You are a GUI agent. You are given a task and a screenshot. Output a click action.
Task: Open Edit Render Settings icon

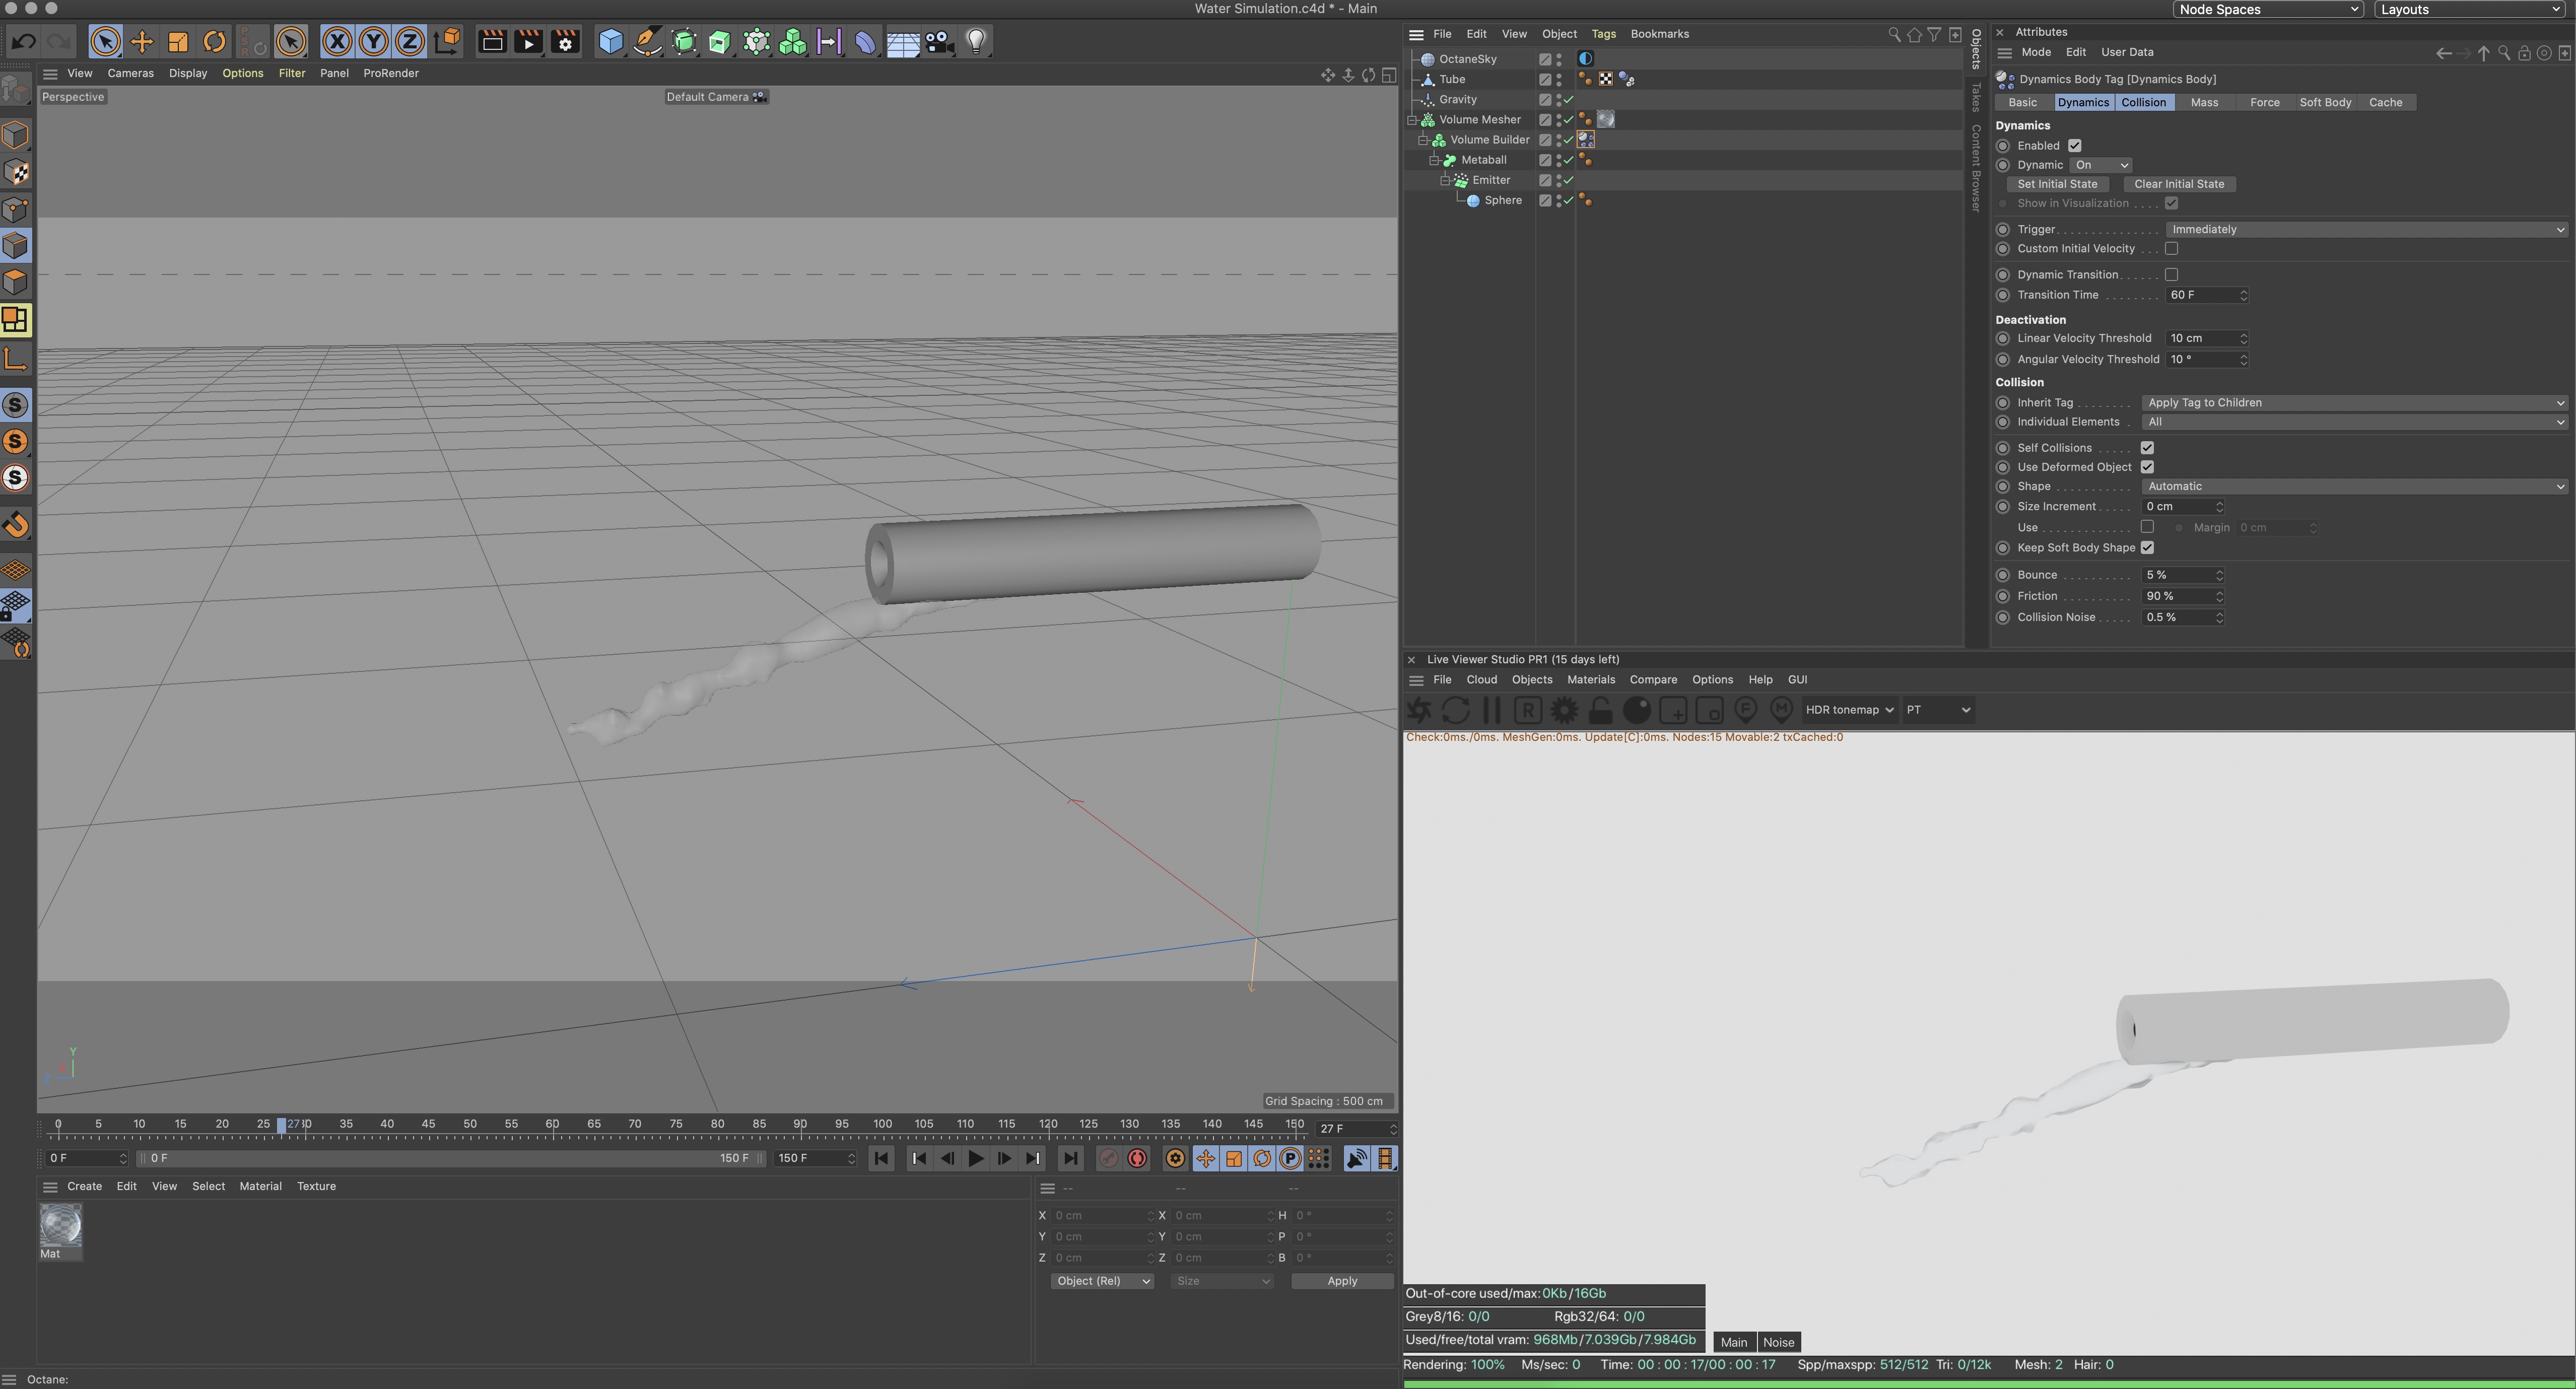tap(565, 41)
